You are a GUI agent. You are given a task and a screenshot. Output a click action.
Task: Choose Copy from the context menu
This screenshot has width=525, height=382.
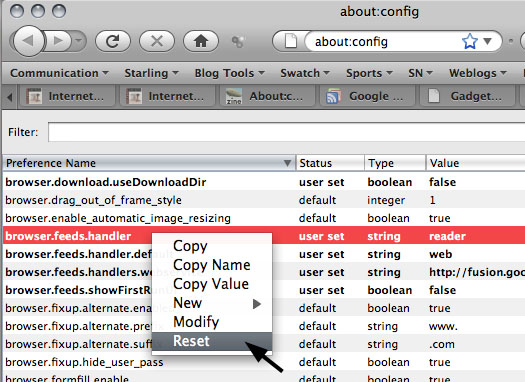tap(212, 246)
